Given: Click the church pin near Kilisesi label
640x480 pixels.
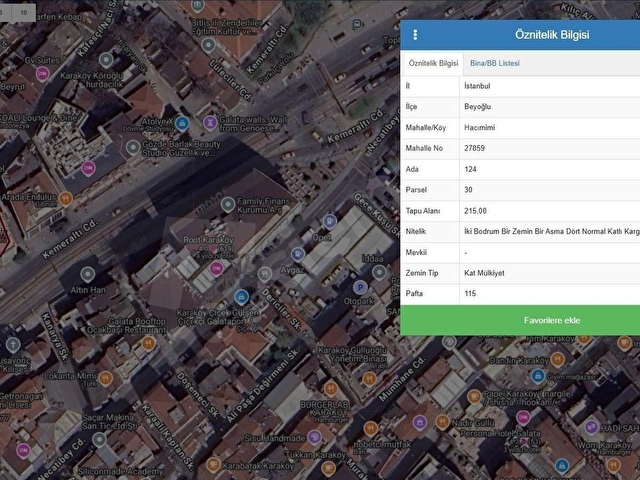Looking at the screenshot, I should (x=13, y=345).
